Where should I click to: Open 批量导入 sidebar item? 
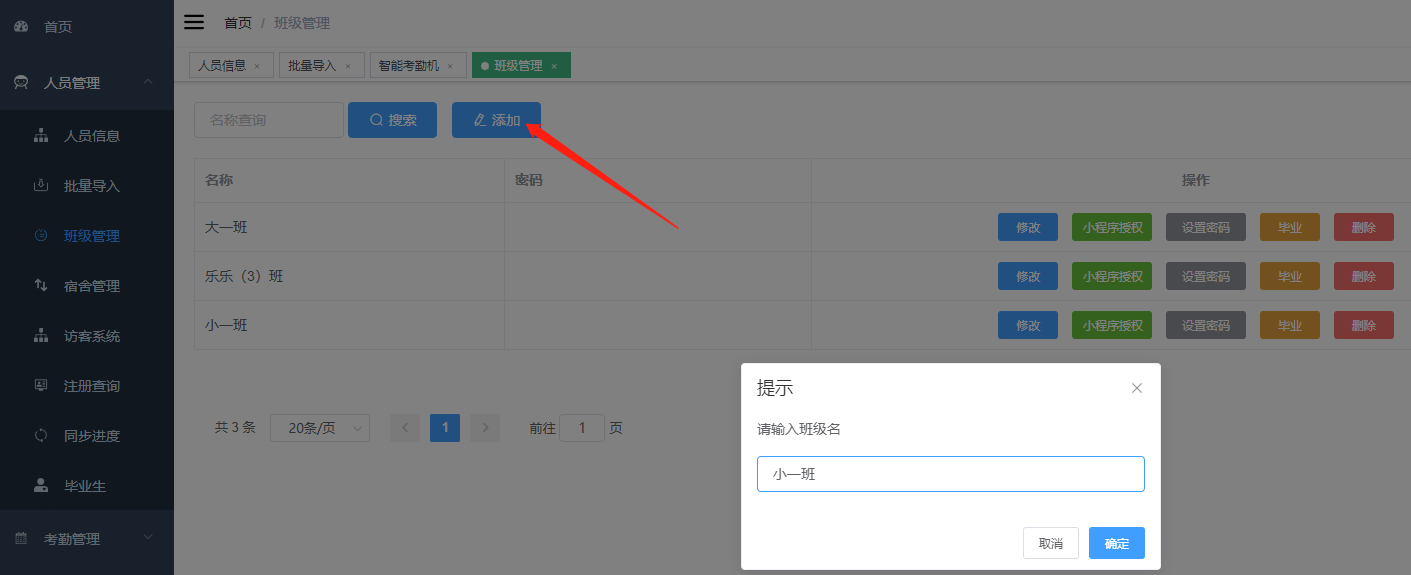pyautogui.click(x=87, y=186)
